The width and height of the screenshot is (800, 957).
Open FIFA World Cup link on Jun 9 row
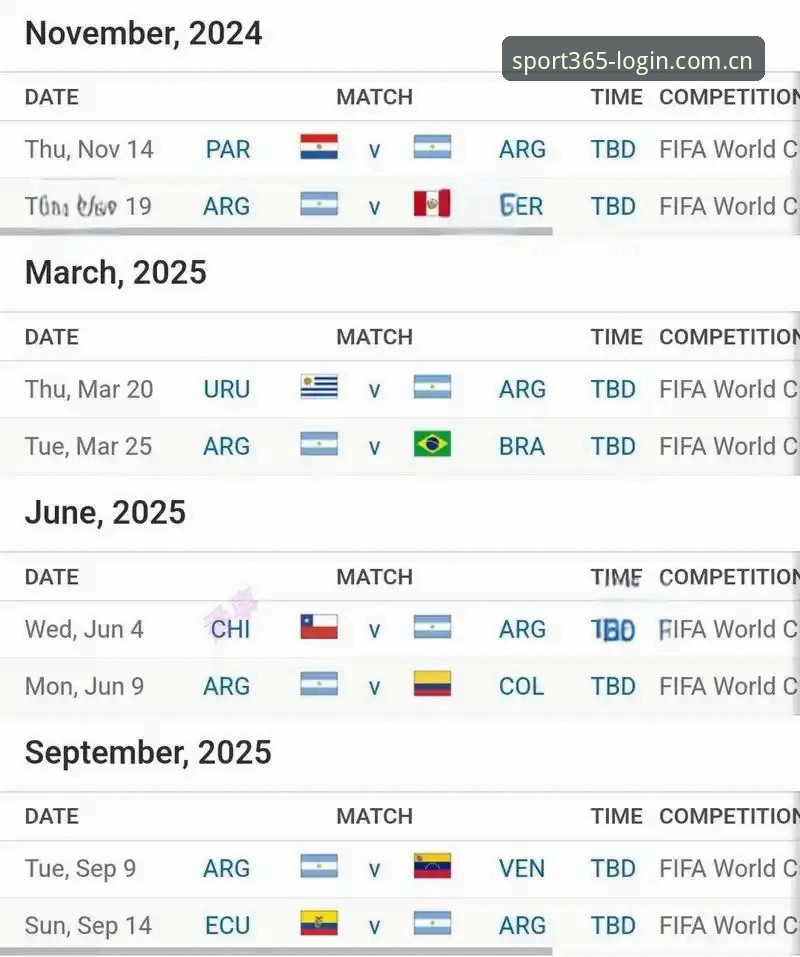[729, 687]
